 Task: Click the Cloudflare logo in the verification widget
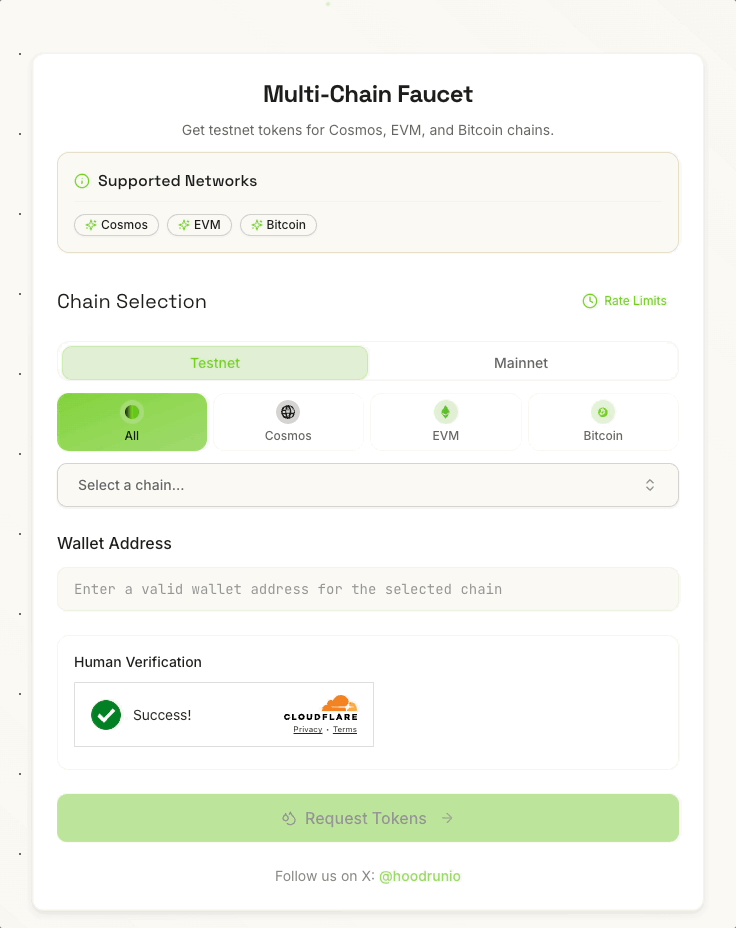[x=321, y=710]
